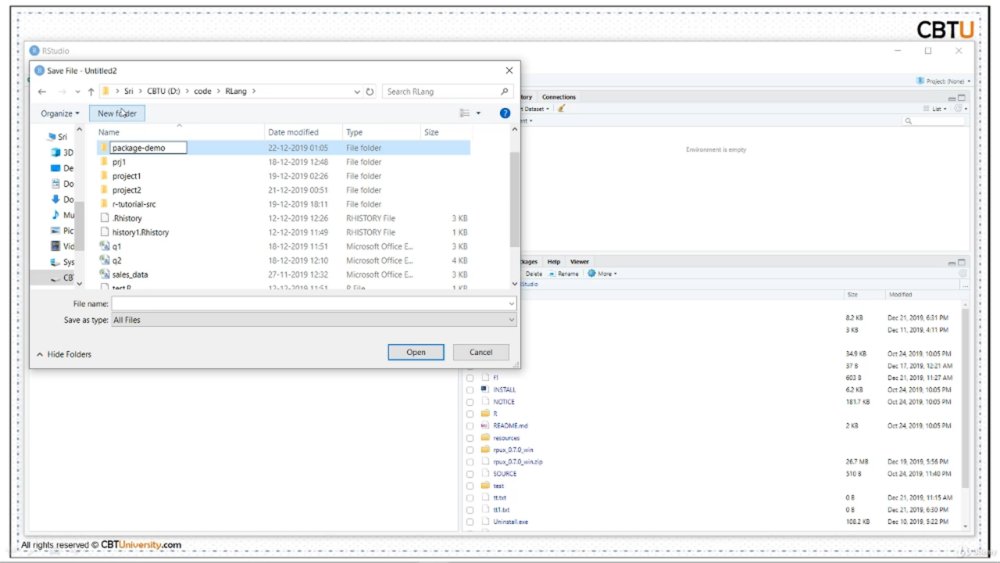Click the resources folder icon in Files pane
This screenshot has width=1000, height=563.
tap(485, 437)
